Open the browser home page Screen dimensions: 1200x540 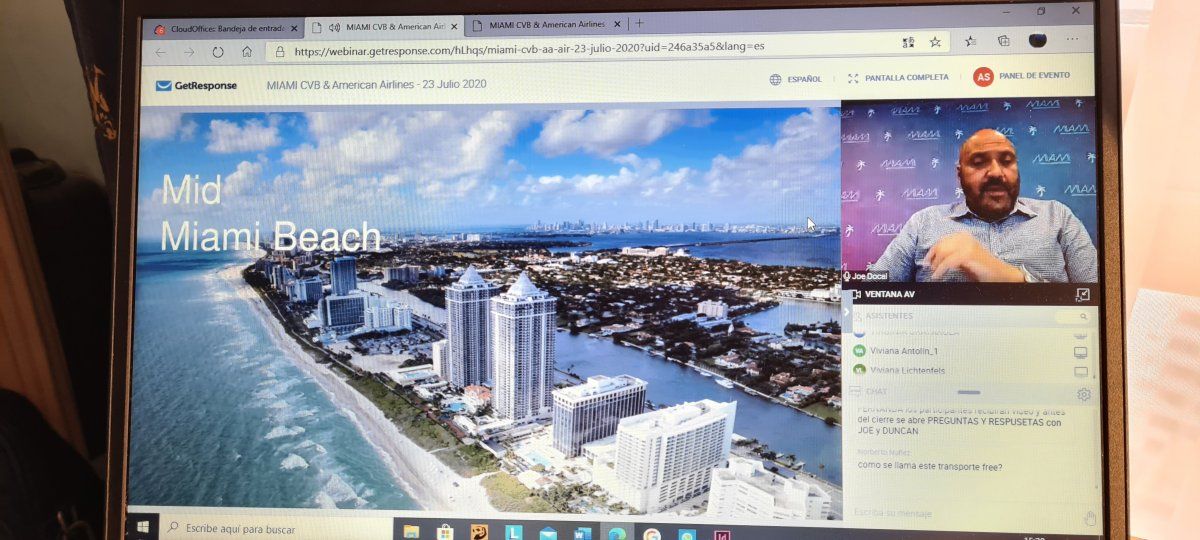(247, 51)
